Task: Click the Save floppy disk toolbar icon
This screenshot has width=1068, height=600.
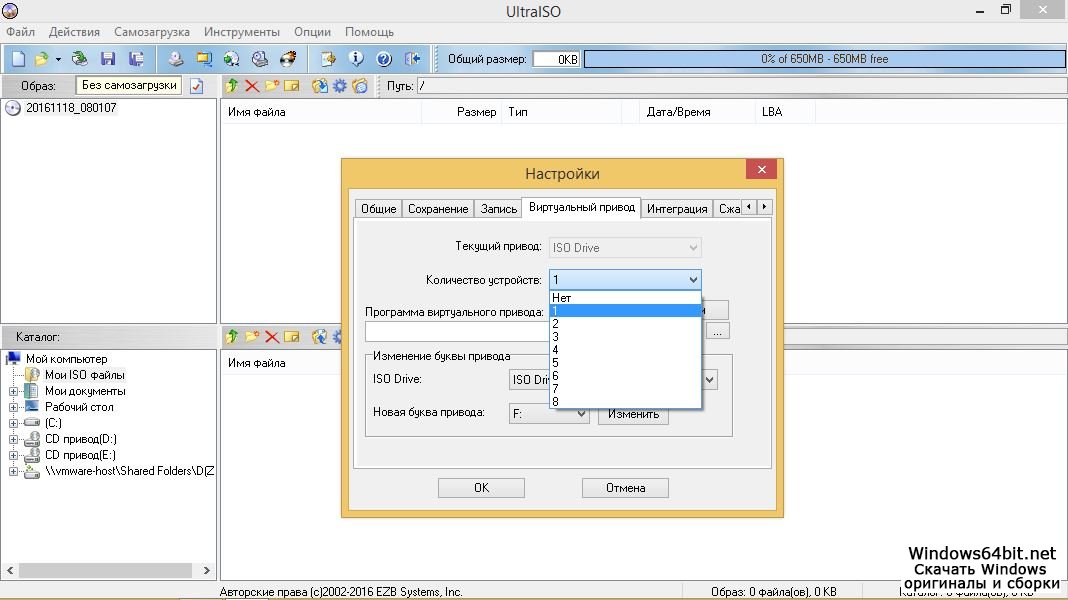Action: [107, 59]
